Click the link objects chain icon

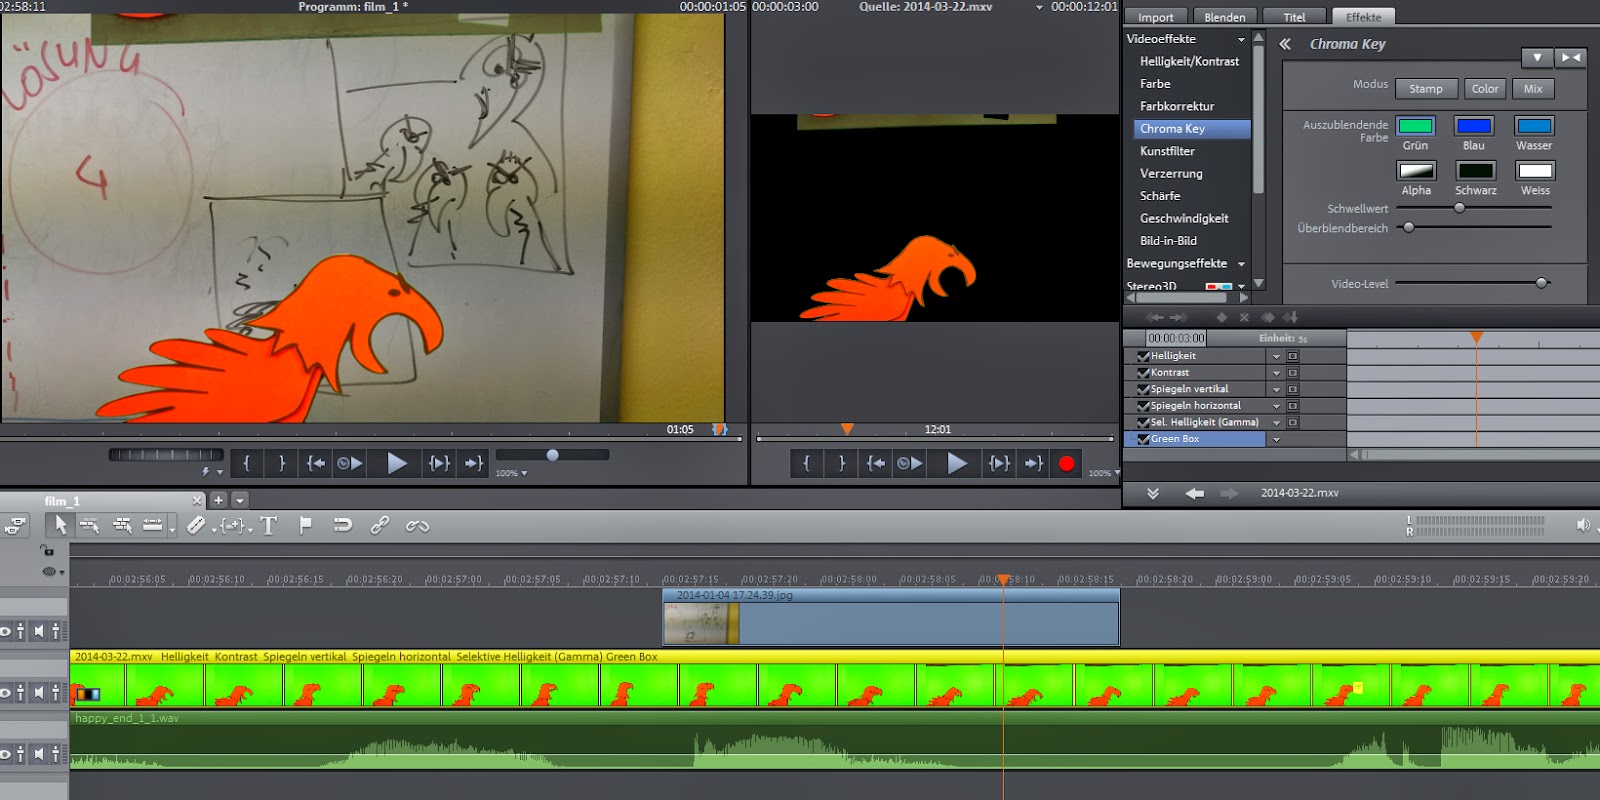(x=380, y=525)
